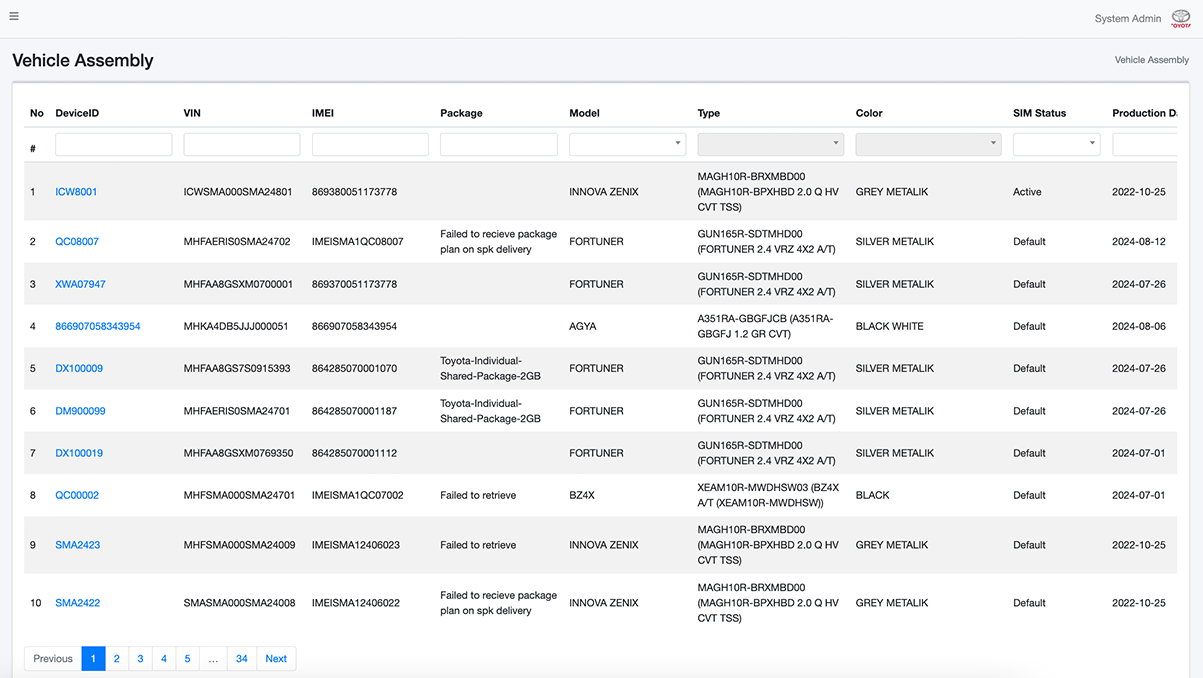Open the hamburger sidebar menu

click(x=14, y=17)
